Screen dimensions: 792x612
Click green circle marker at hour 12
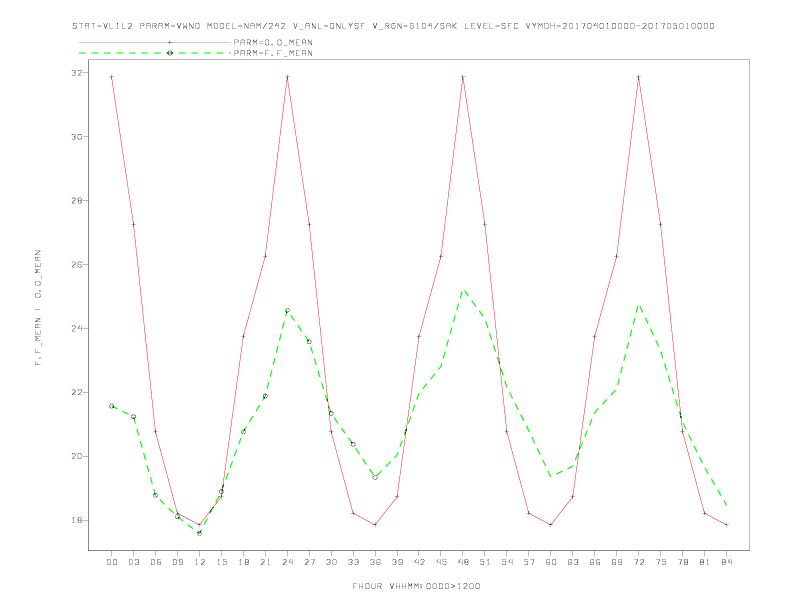[200, 533]
